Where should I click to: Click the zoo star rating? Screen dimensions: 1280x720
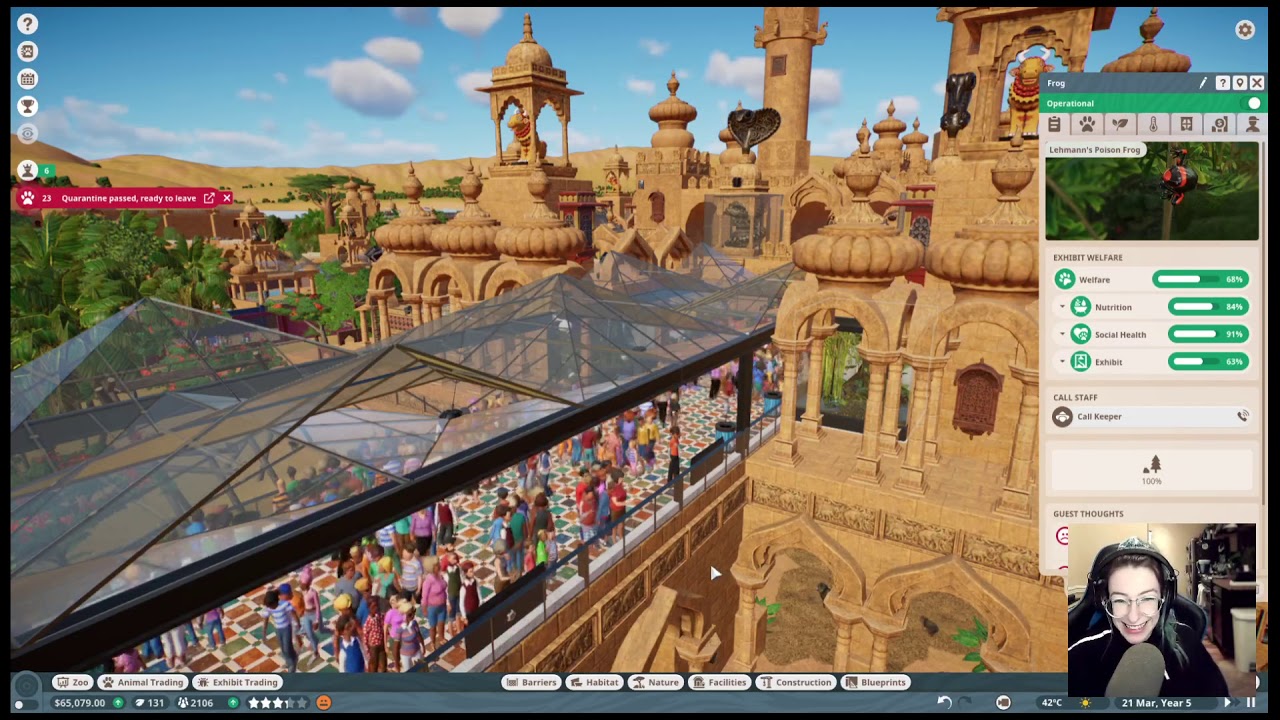click(277, 703)
